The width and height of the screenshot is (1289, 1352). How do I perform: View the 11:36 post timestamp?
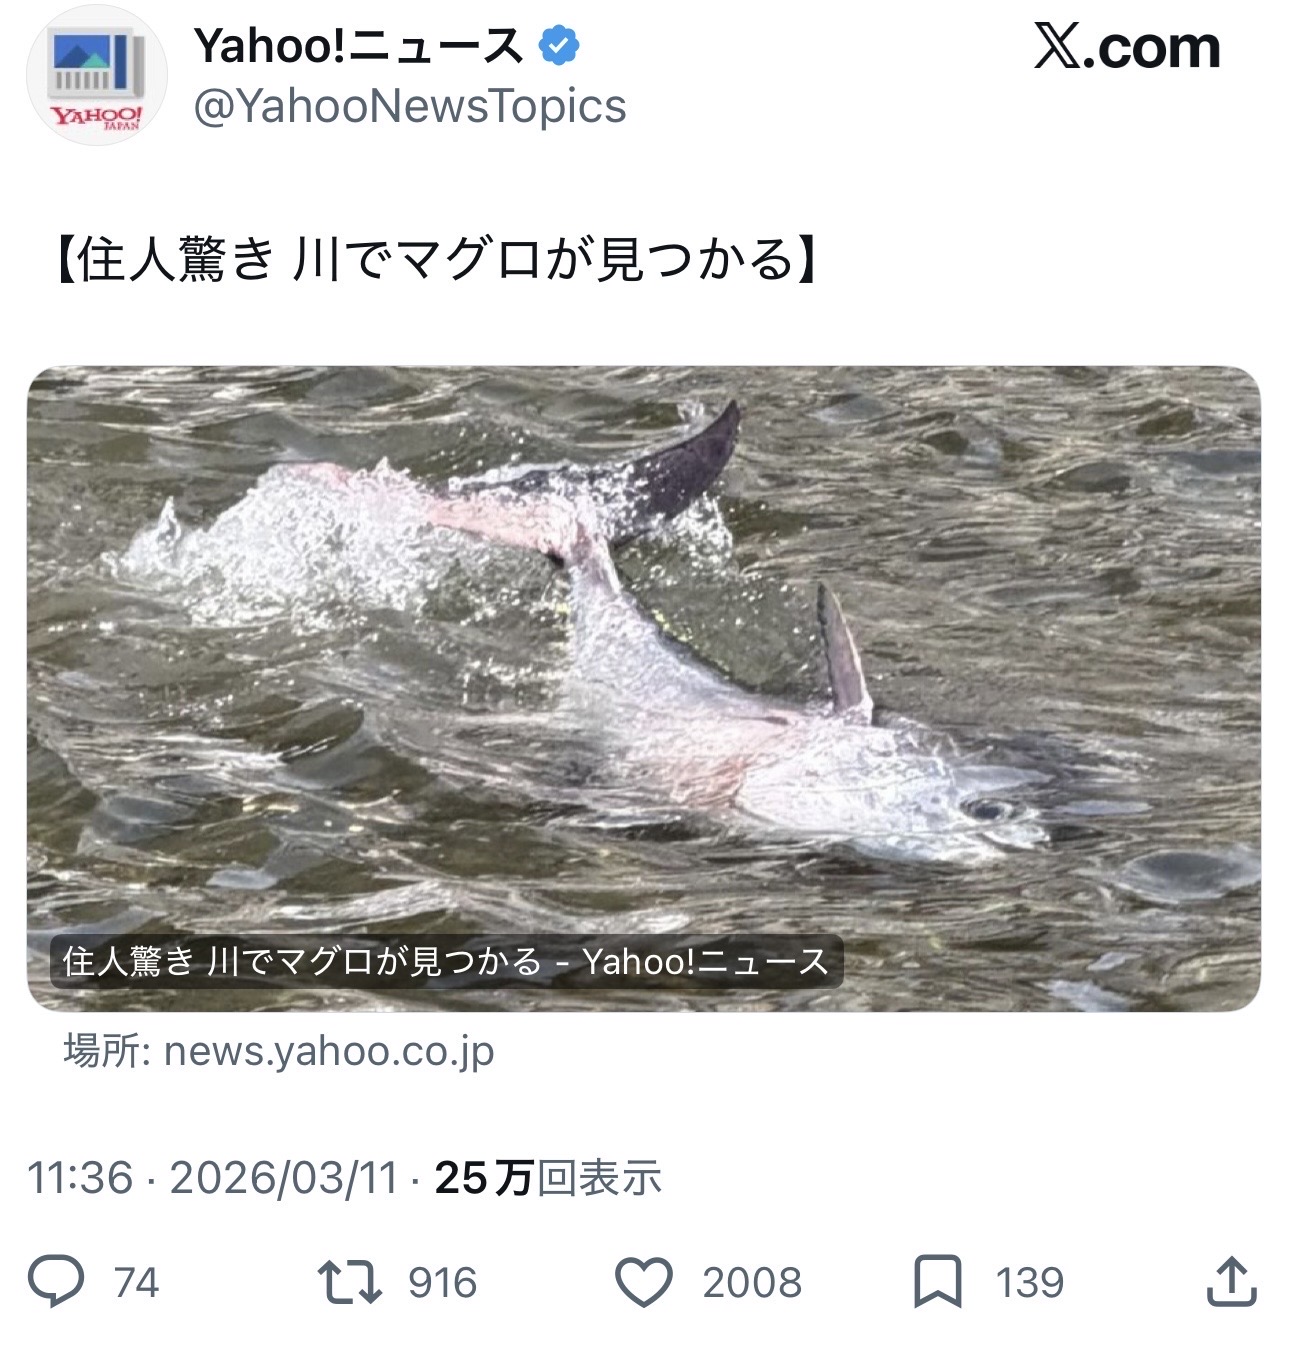pos(80,1178)
